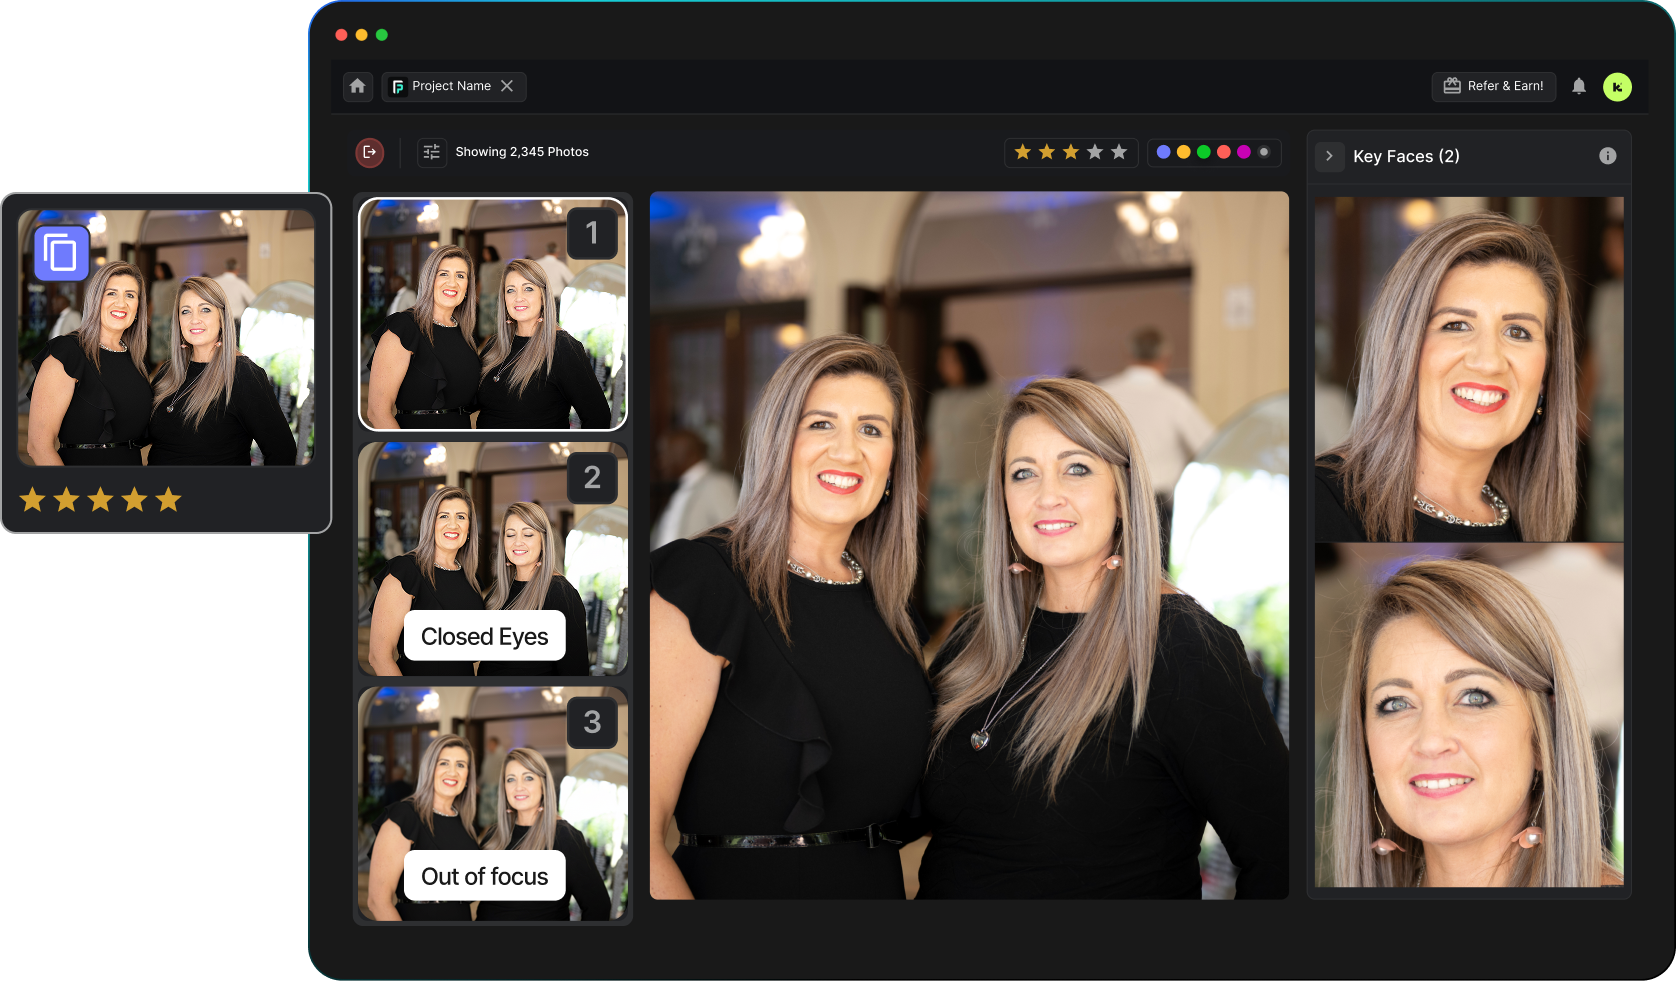Click the Showing 2,345 Photos label
The height and width of the screenshot is (981, 1676).
coord(522,152)
